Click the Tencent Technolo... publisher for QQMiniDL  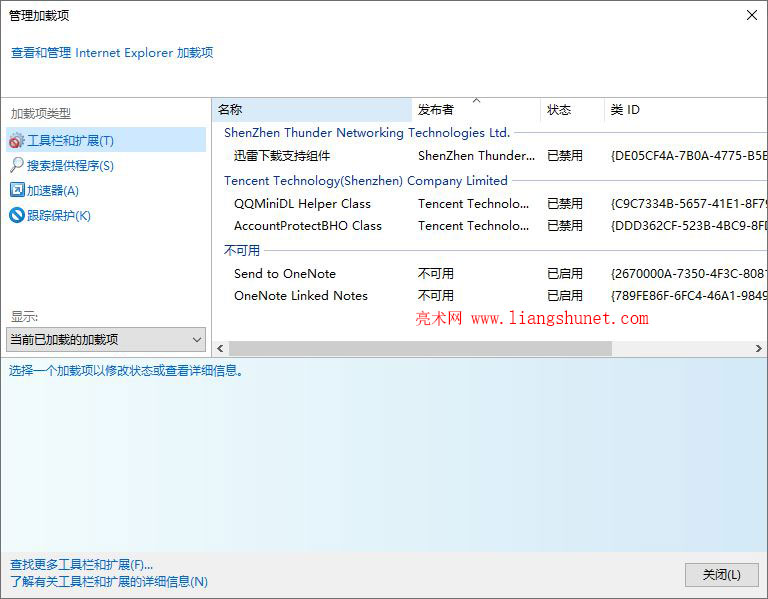pyautogui.click(x=473, y=204)
